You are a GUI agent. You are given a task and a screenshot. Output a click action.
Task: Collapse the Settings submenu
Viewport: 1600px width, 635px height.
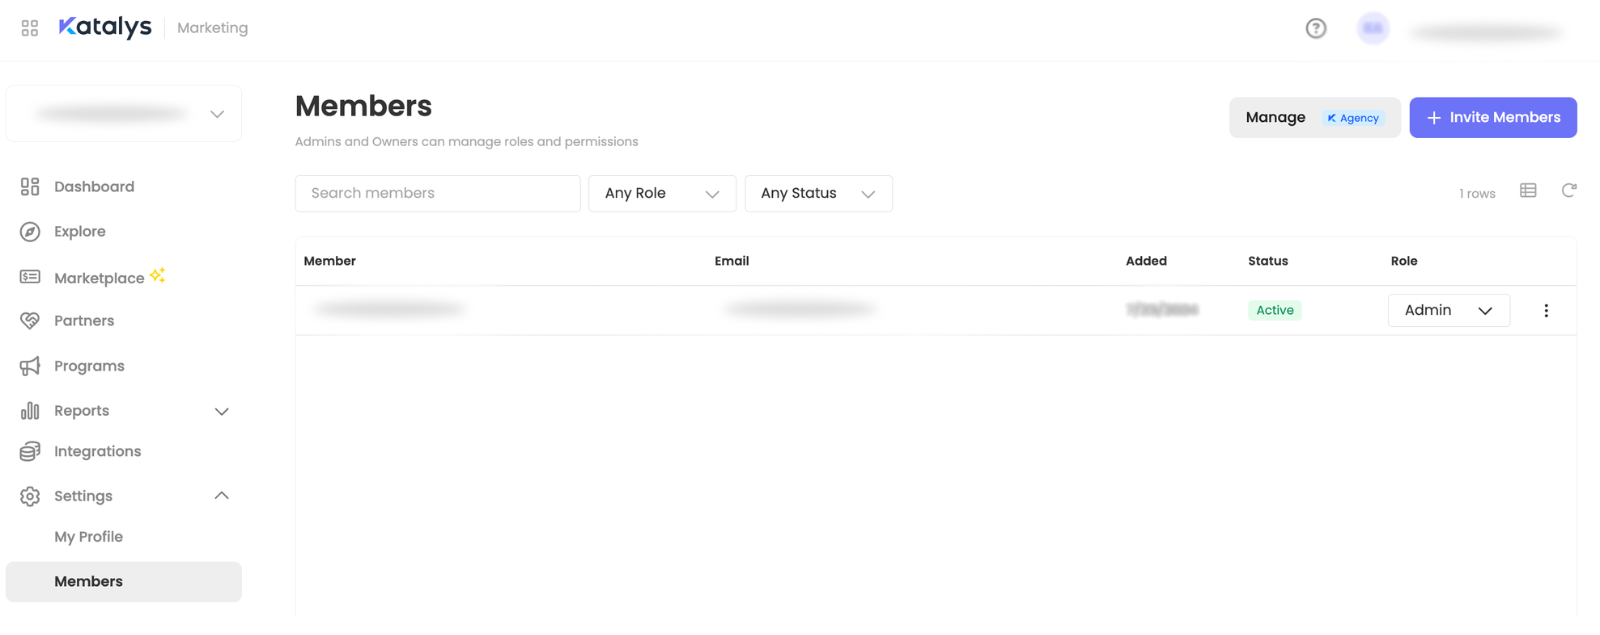(222, 496)
